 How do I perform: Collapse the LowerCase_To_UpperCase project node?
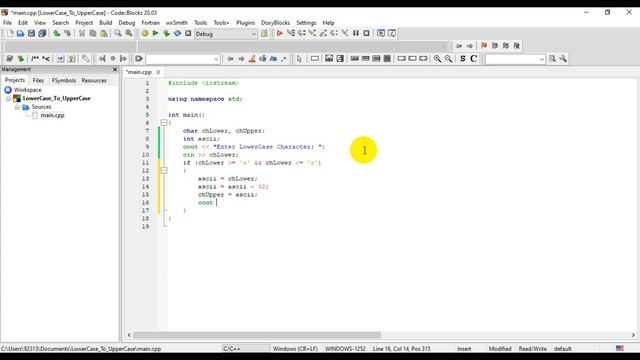pyautogui.click(x=8, y=99)
